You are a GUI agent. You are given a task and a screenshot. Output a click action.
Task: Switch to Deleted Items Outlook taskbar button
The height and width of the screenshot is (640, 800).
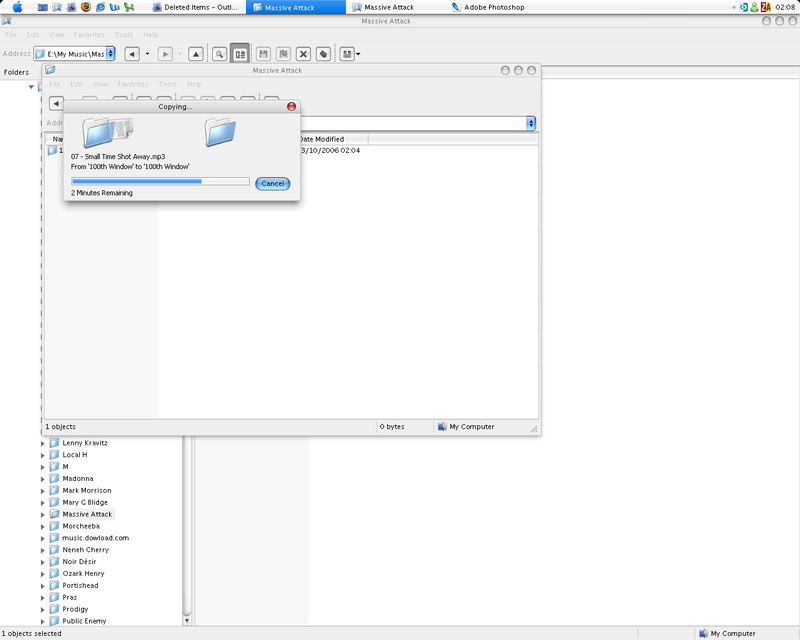196,7
